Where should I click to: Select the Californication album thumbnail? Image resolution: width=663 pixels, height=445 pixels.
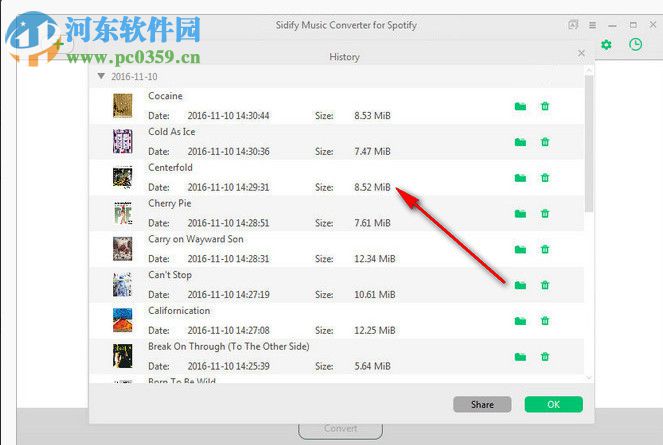tap(123, 320)
